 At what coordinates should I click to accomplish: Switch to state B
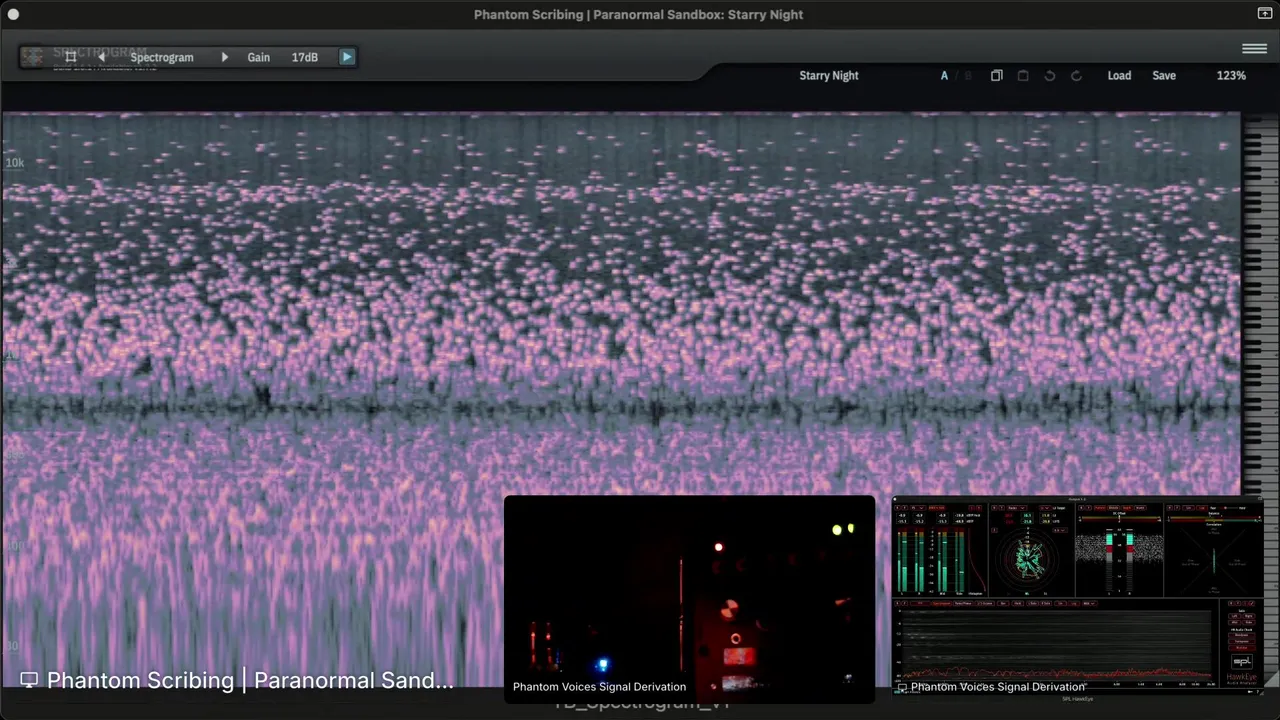point(967,75)
